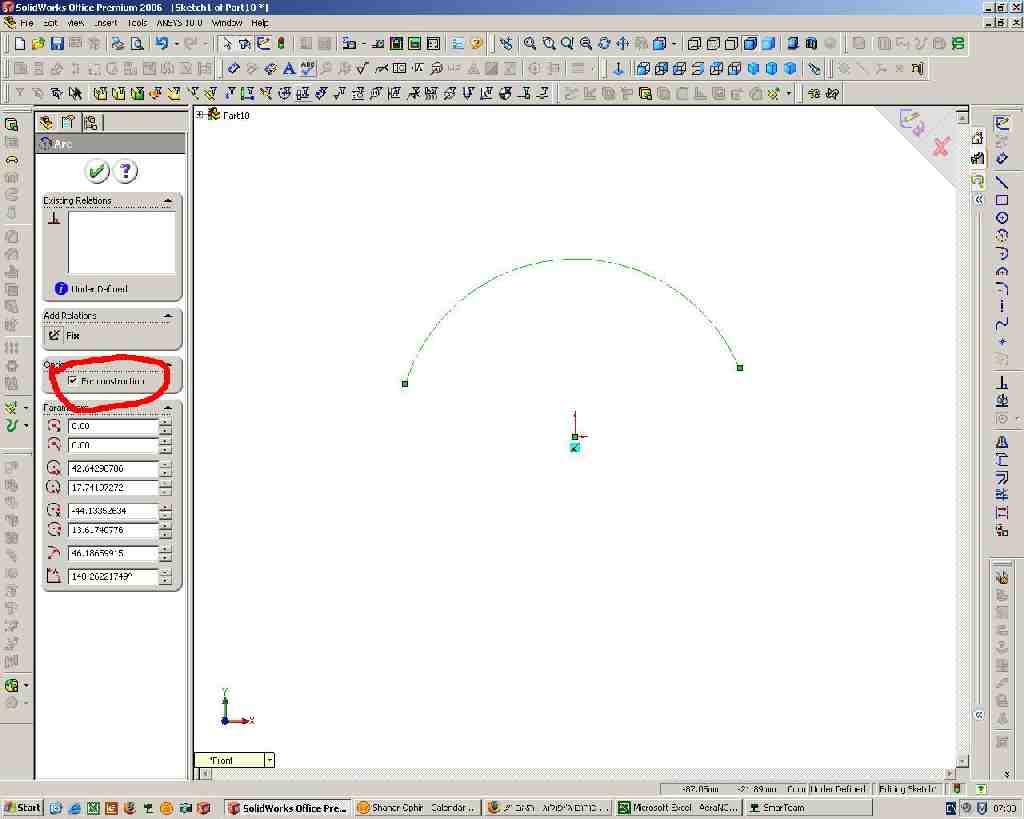Increment the arc angle spinner
The image size is (1024, 819).
point(165,572)
